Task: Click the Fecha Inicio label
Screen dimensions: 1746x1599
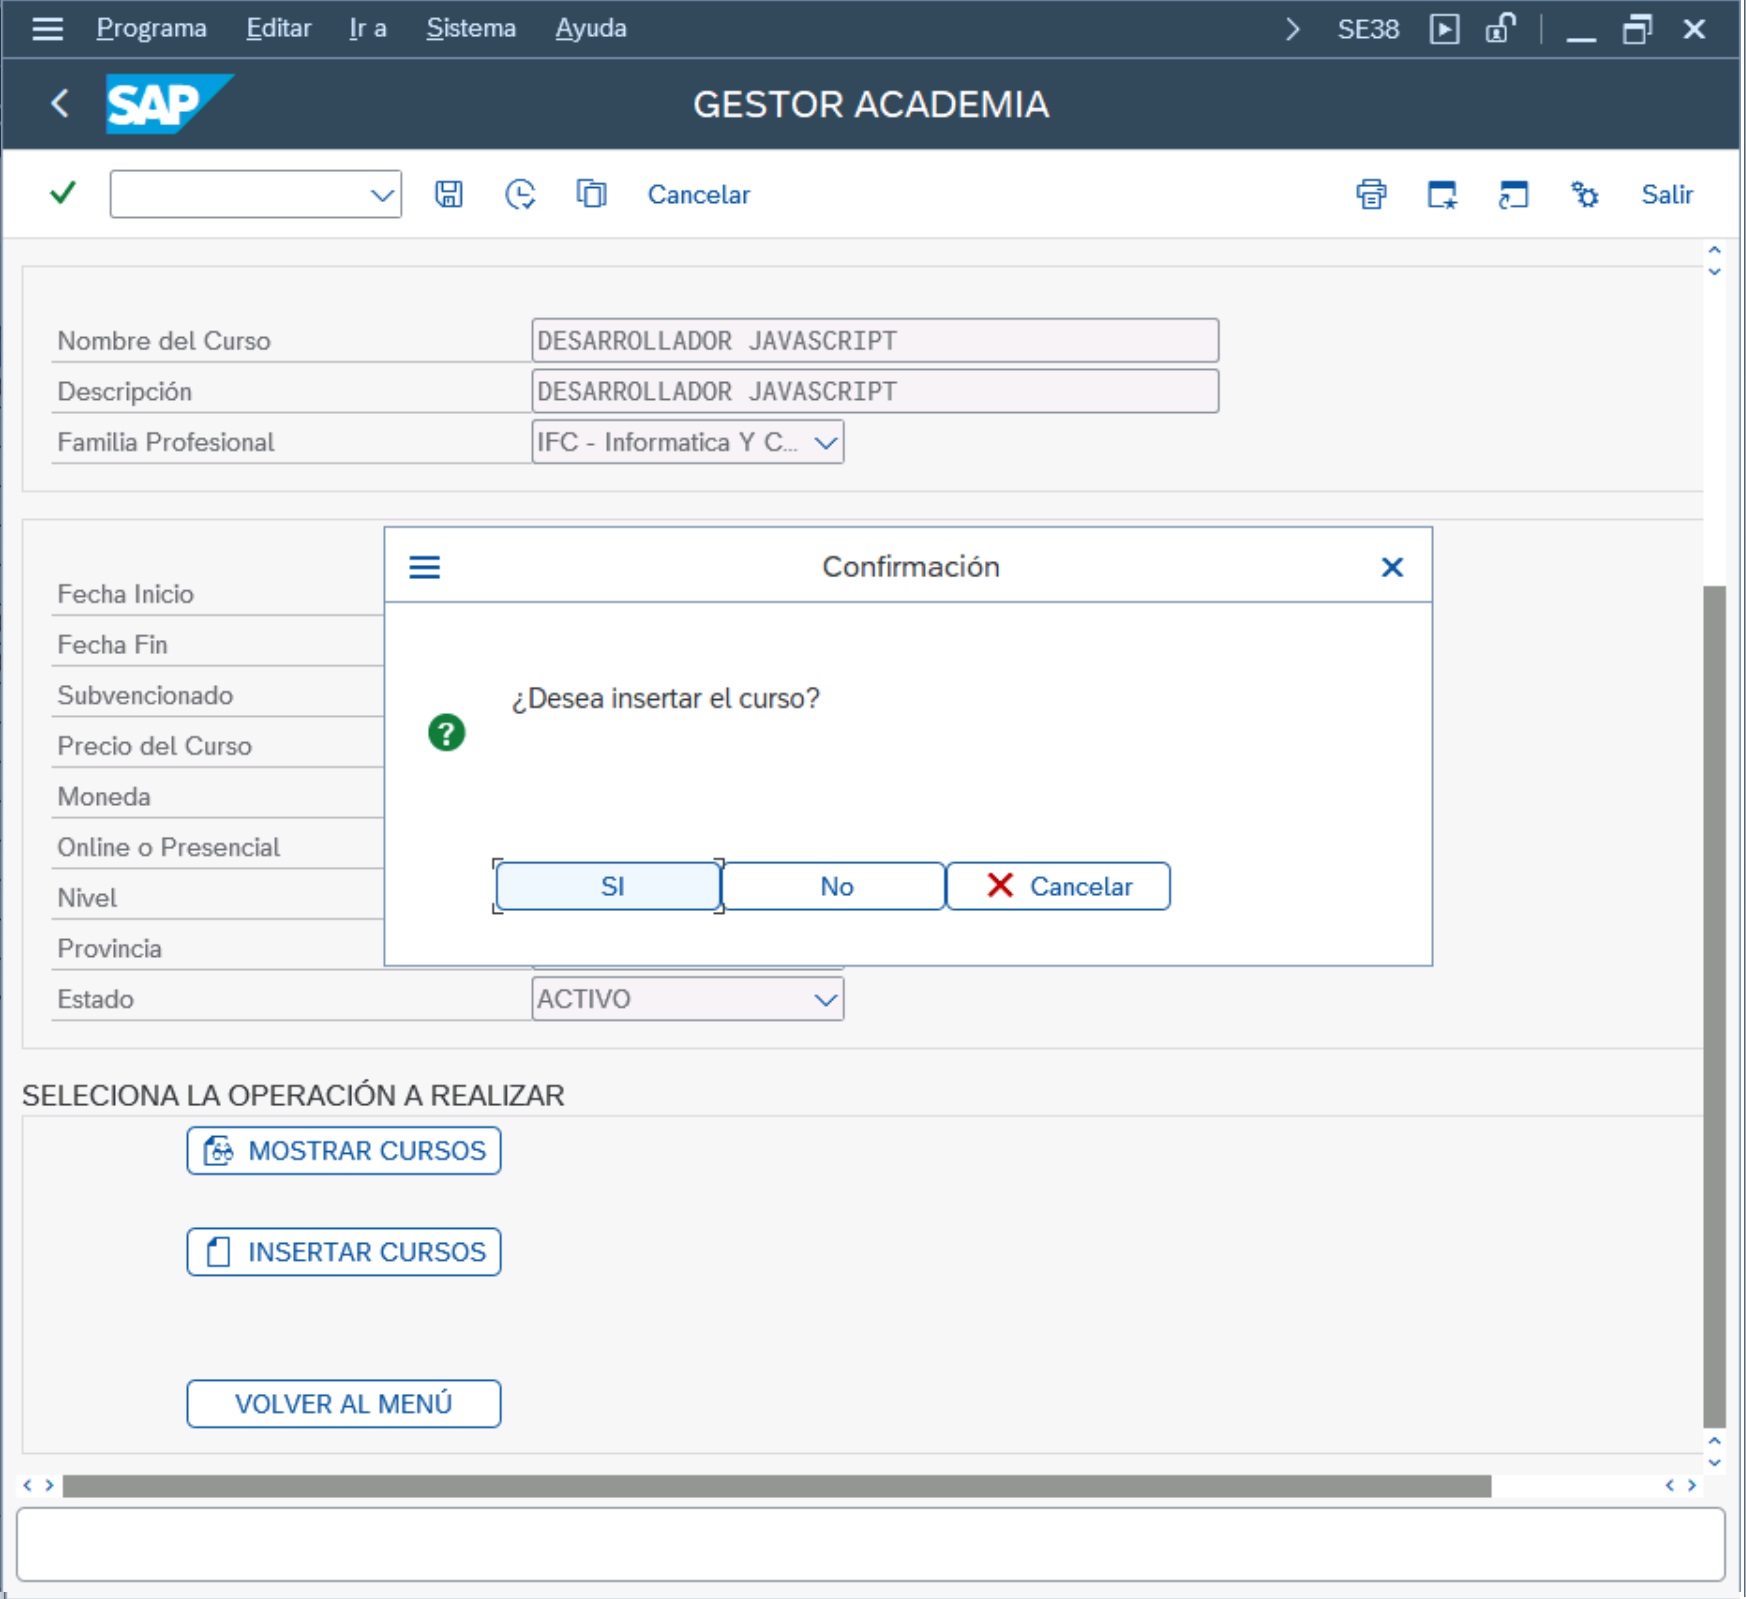Action: pos(125,594)
